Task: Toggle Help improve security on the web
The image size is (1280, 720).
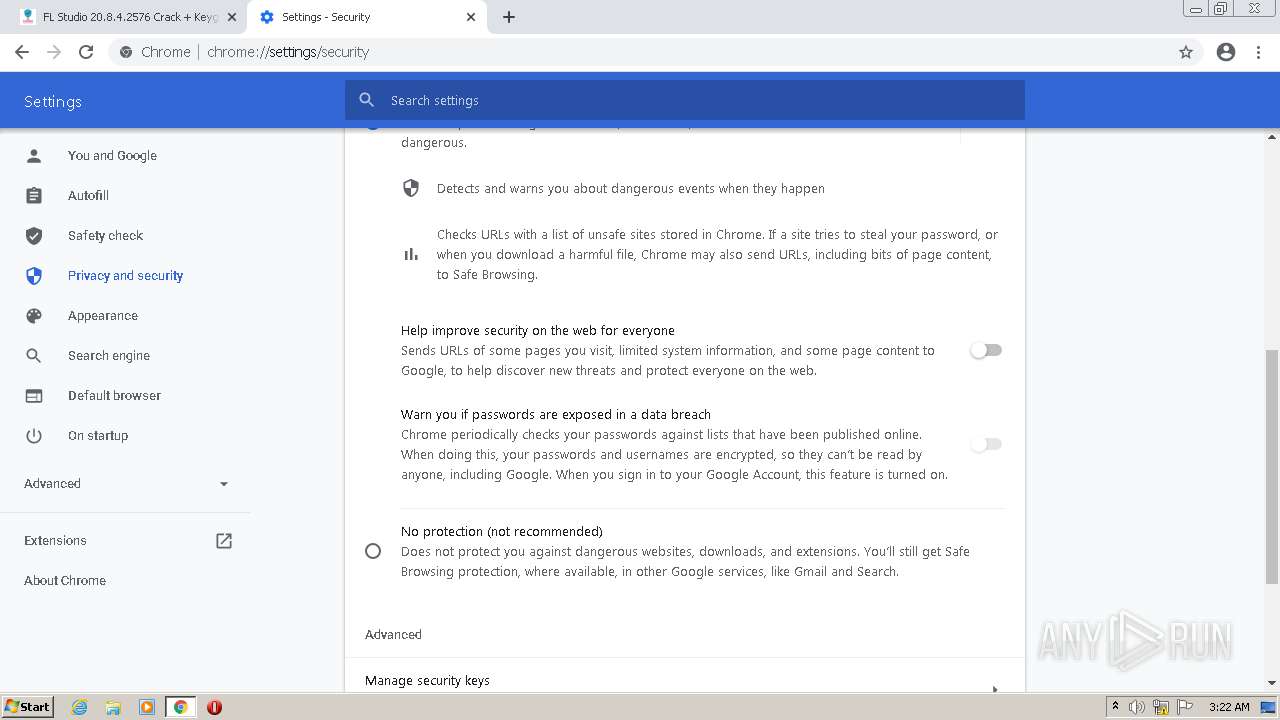Action: point(986,350)
